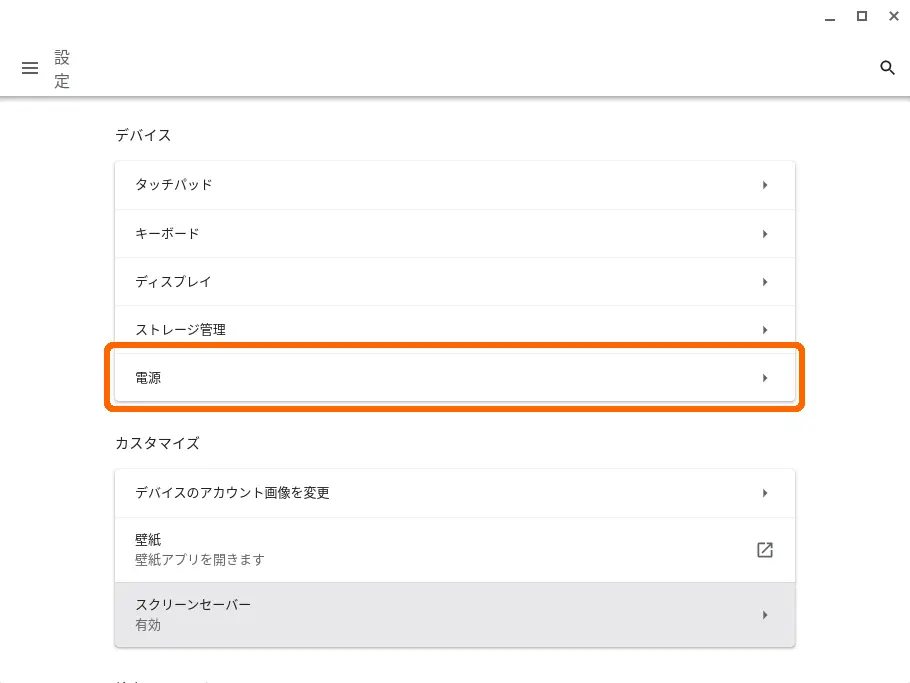The height and width of the screenshot is (683, 910).
Task: Open the ディスプレイ settings
Action: tap(455, 282)
